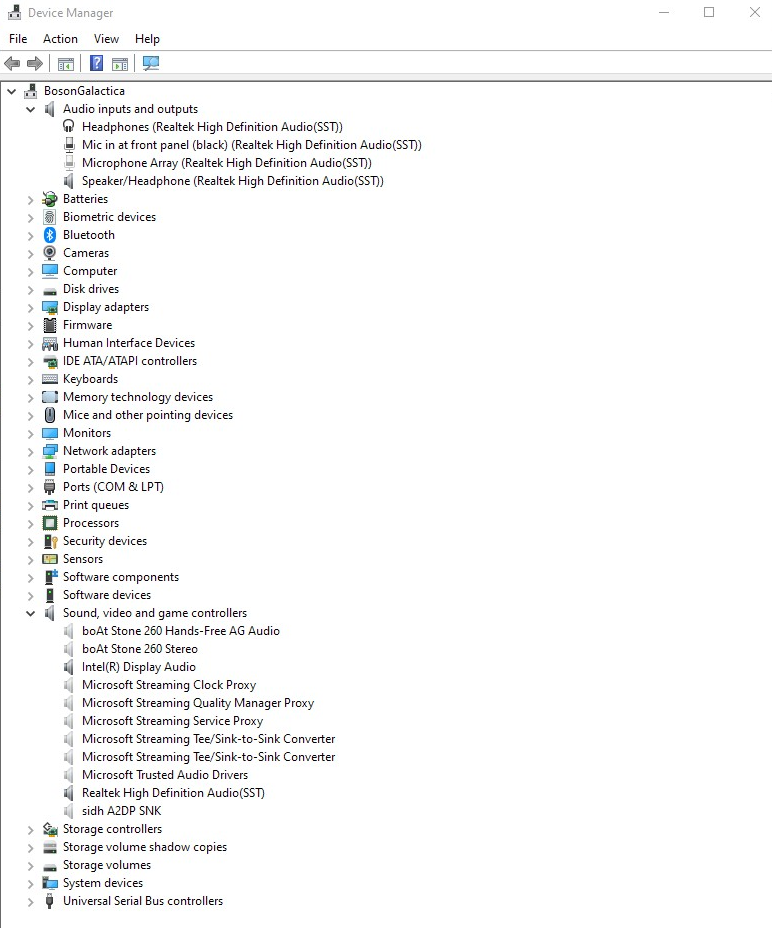Click the action pane toolbar icon
The width and height of the screenshot is (772, 931).
coord(120,63)
